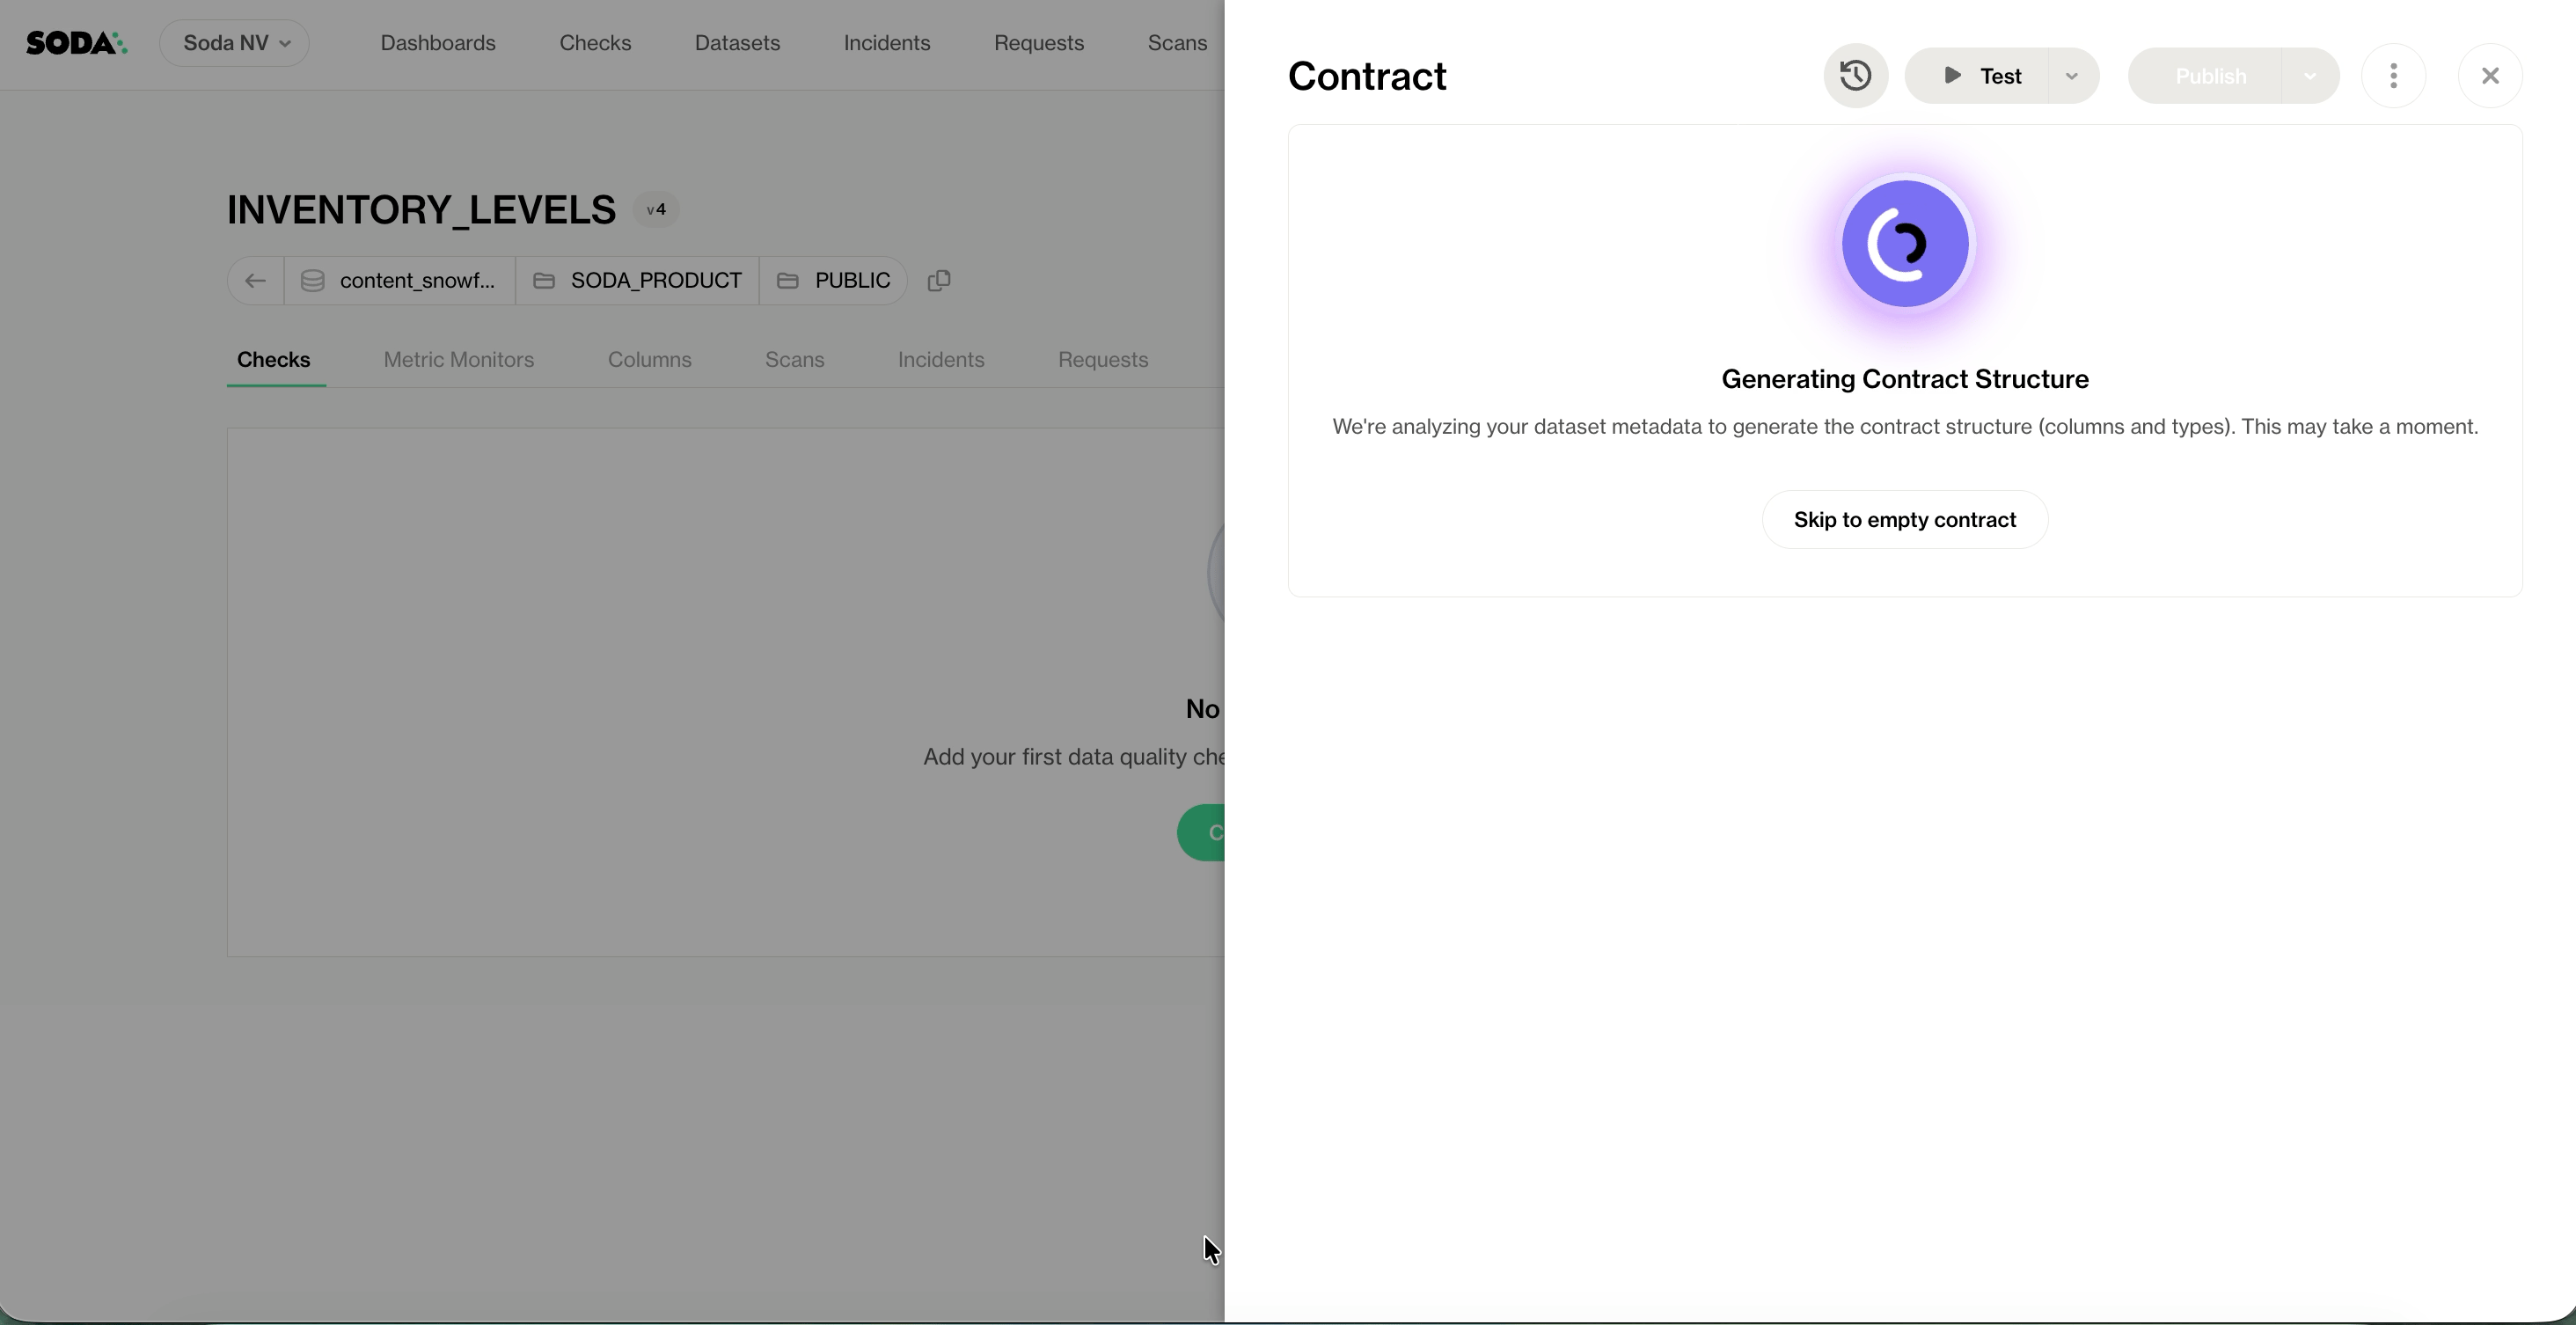Switch to the Columns tab
Viewport: 2576px width, 1325px height.
click(649, 360)
